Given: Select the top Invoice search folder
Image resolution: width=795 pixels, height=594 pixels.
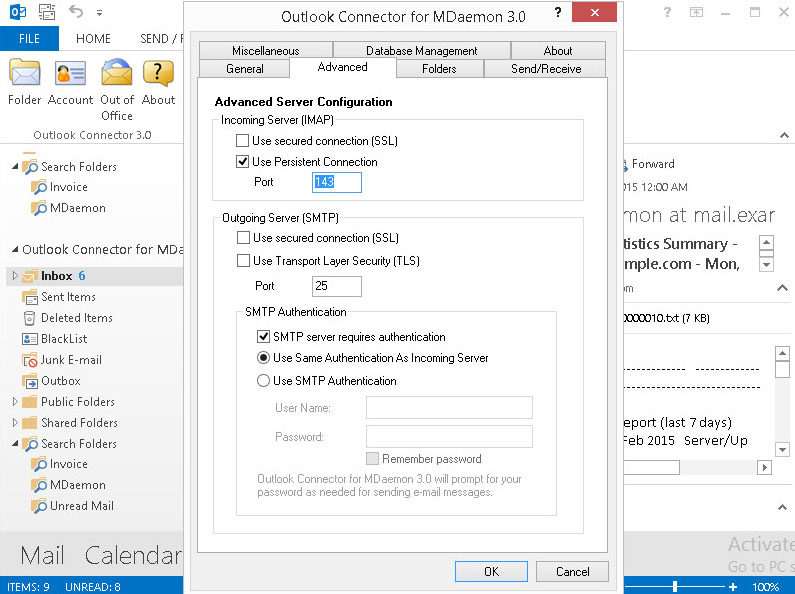Looking at the screenshot, I should pyautogui.click(x=68, y=187).
